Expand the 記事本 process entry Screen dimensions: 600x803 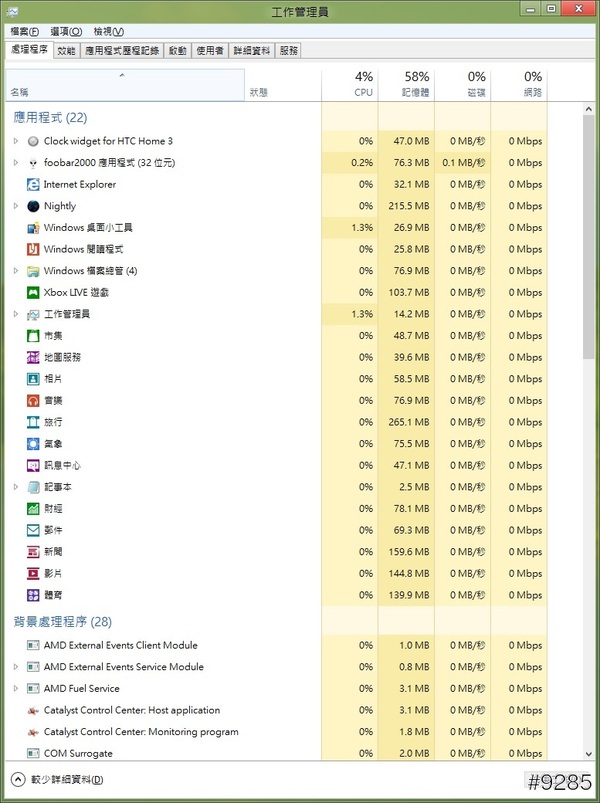click(16, 487)
